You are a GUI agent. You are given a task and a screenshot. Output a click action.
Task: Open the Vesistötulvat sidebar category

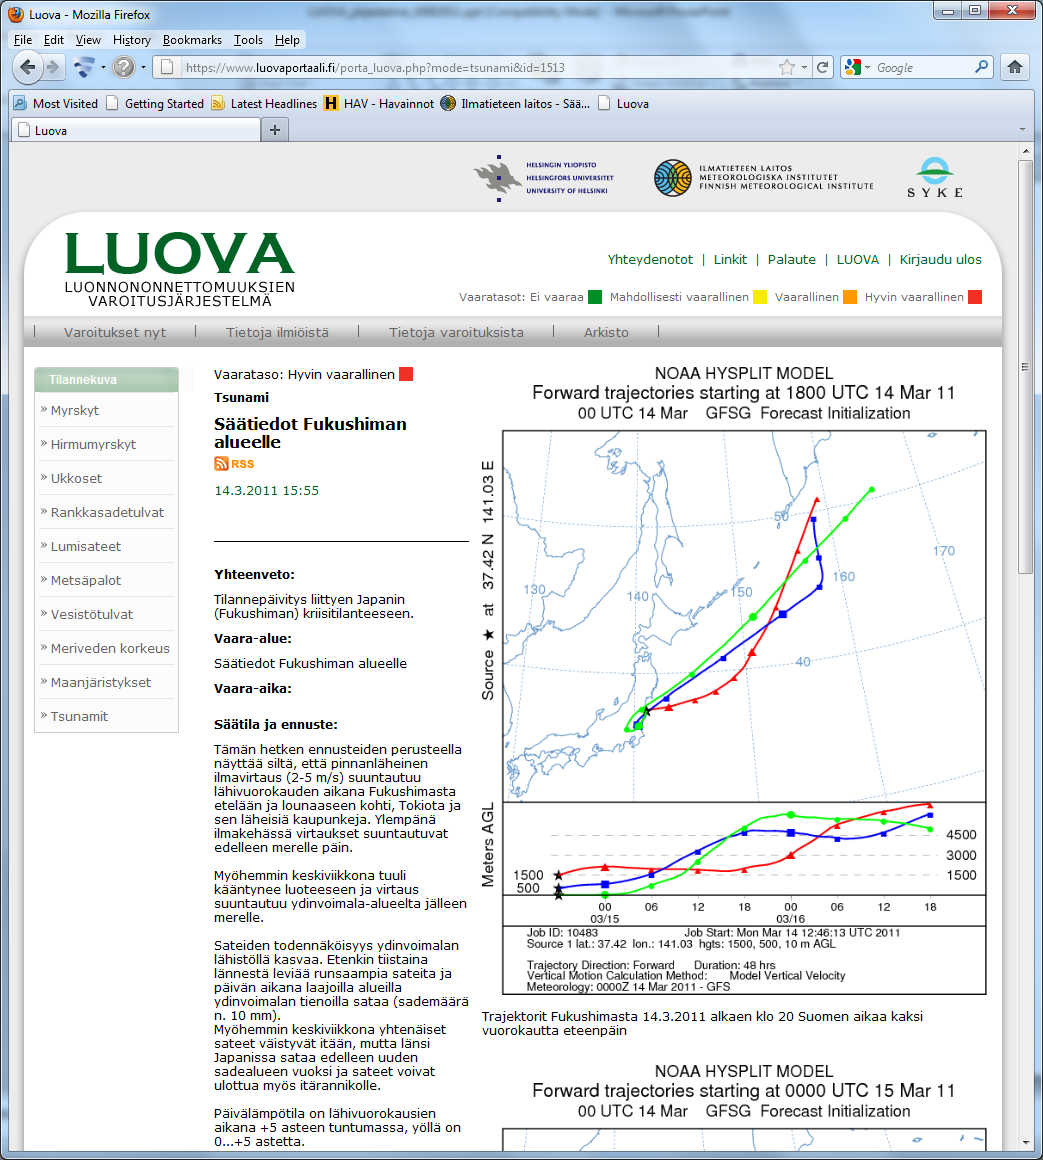click(x=92, y=615)
